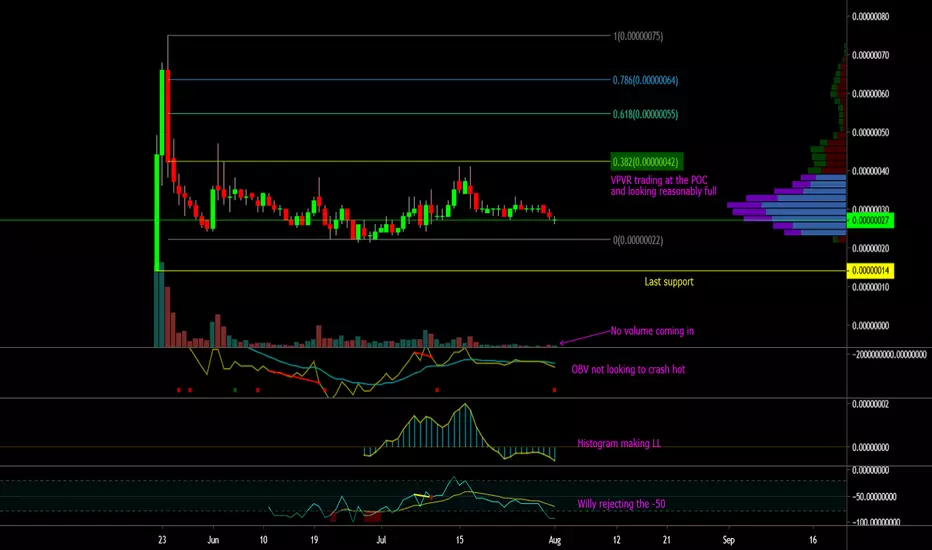This screenshot has width=932, height=550.
Task: Click the yellow 0.00000014 price tag
Action: (x=870, y=271)
